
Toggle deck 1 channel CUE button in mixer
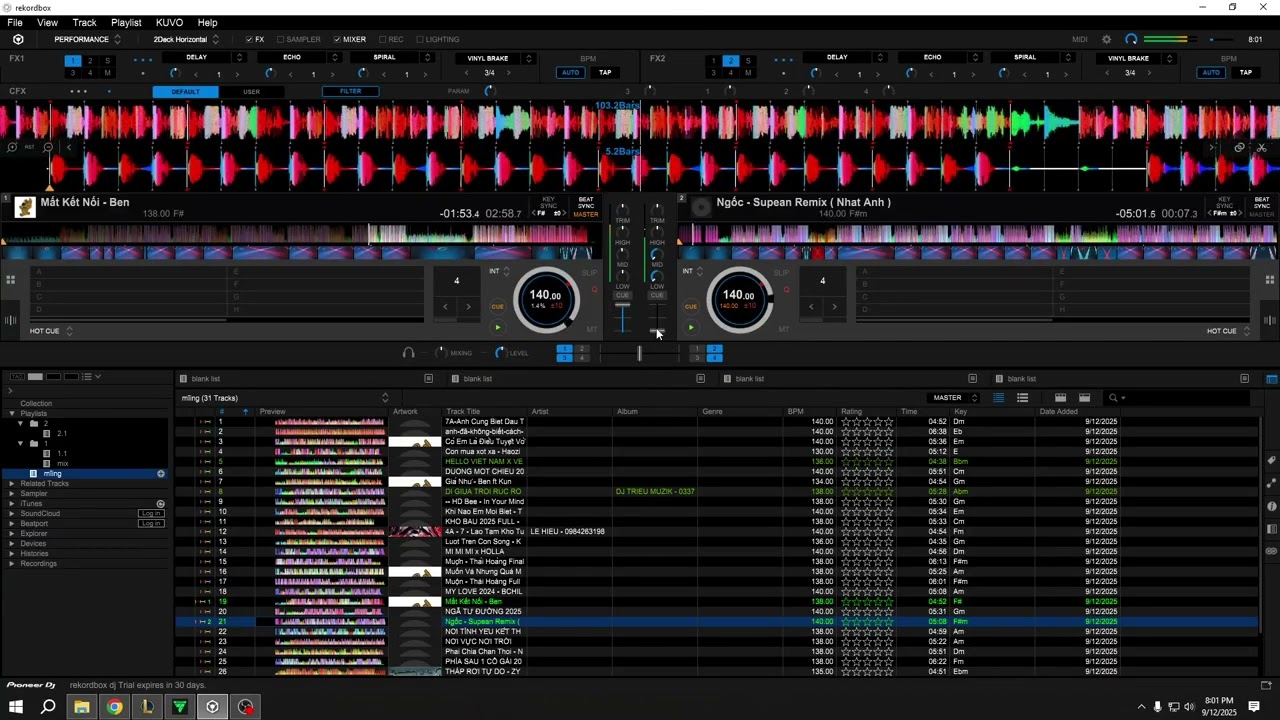623,296
